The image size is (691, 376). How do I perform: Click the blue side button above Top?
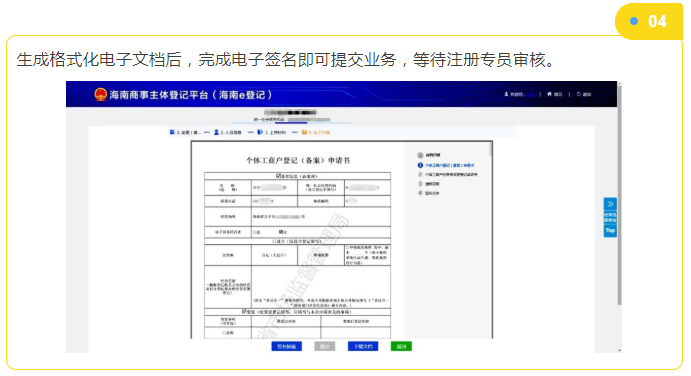point(610,217)
